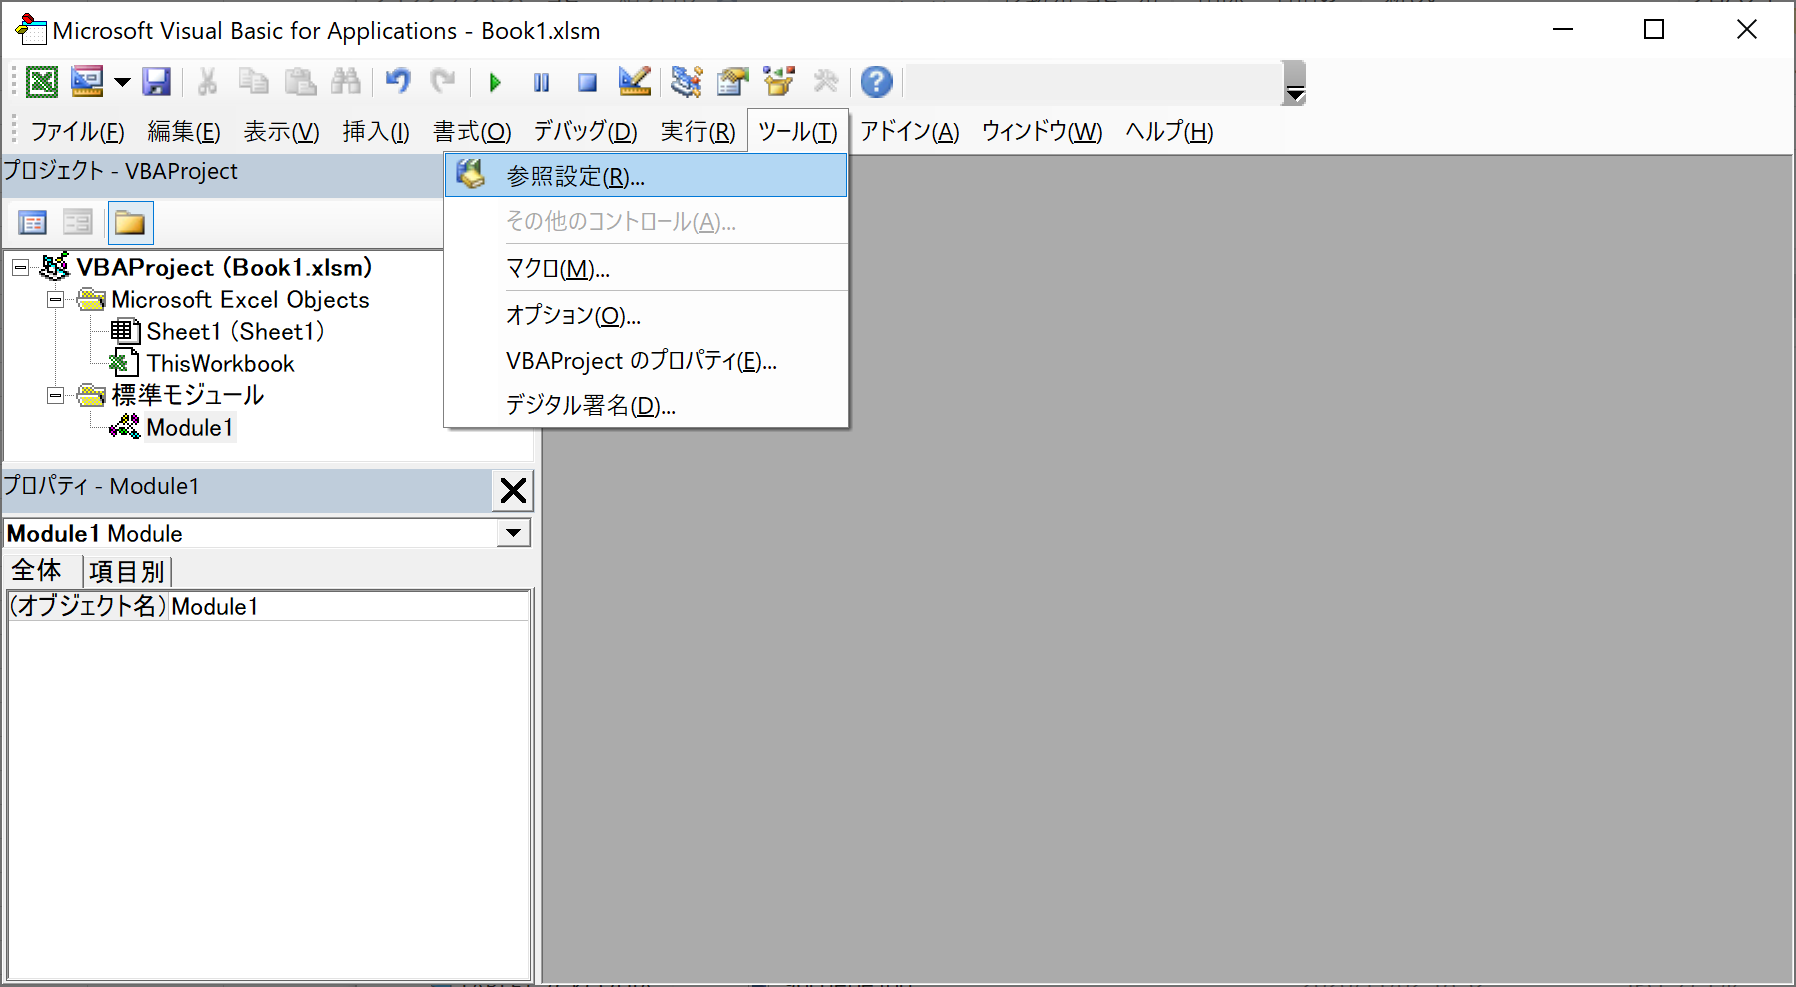Open the Module1 Module object dropdown
Screen dimensions: 1796x987
[x=513, y=533]
